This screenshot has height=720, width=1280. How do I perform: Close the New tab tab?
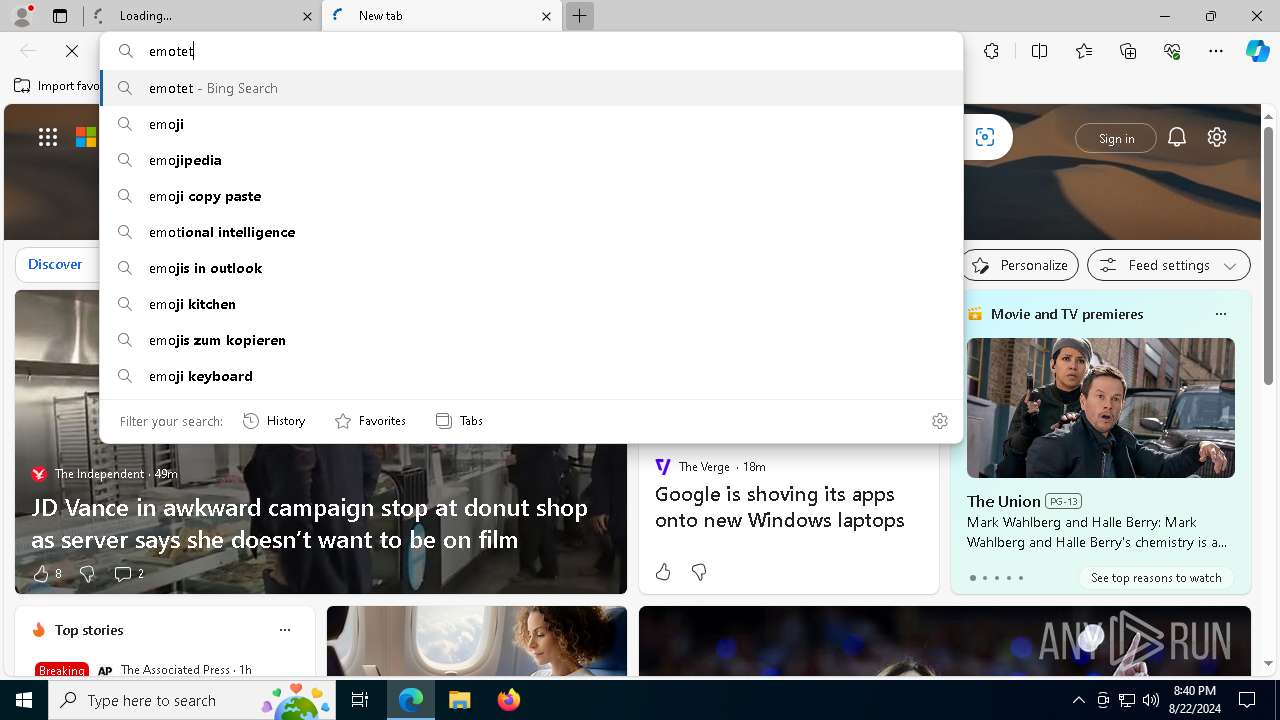click(x=546, y=16)
